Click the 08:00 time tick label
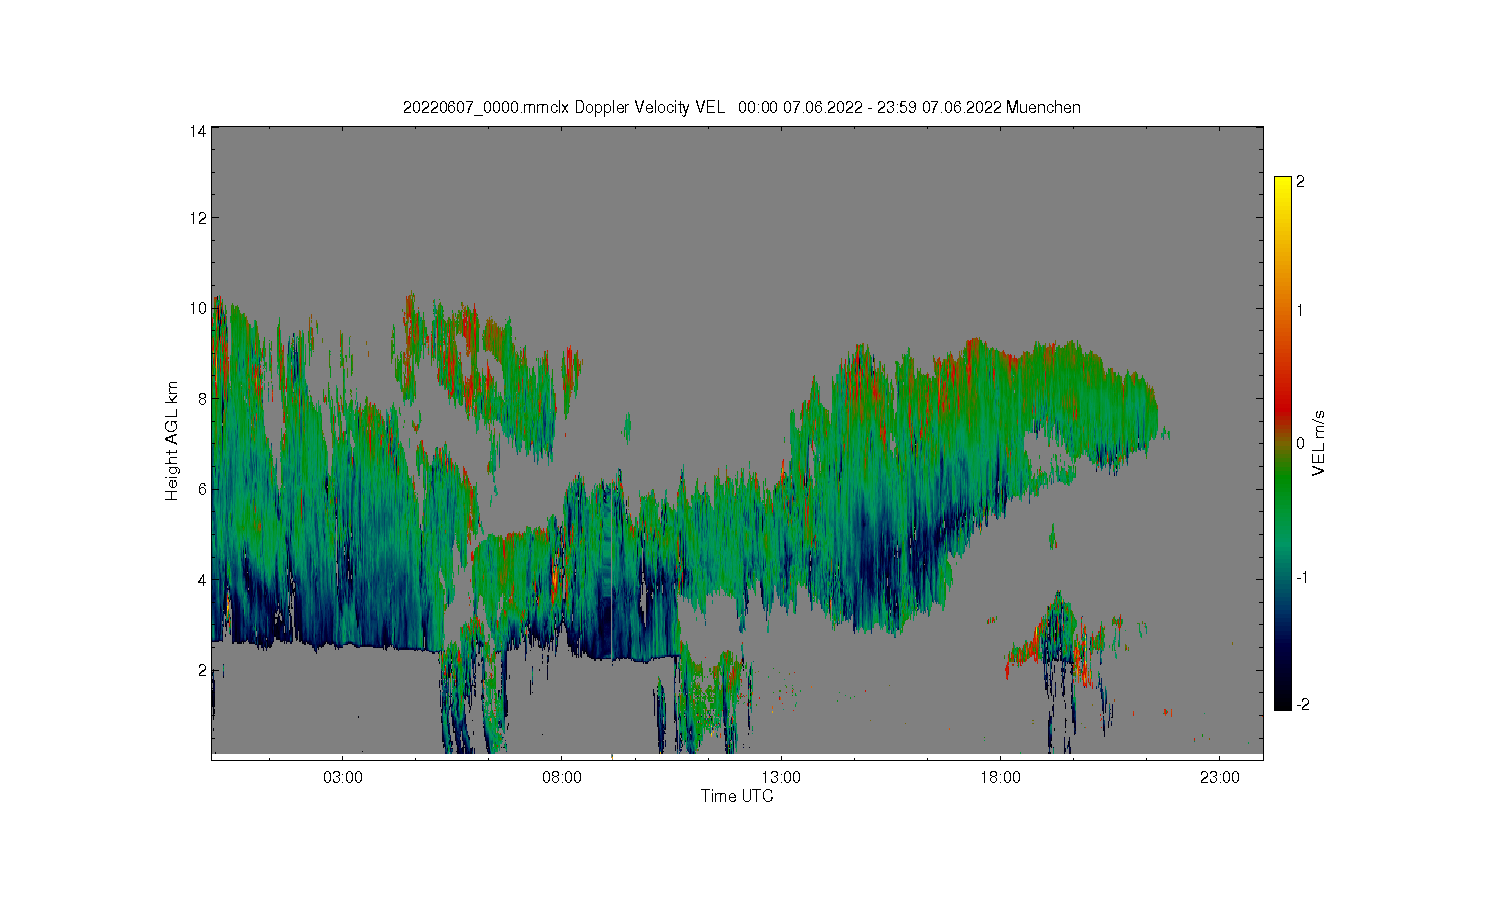The height and width of the screenshot is (900, 1500). click(x=562, y=776)
